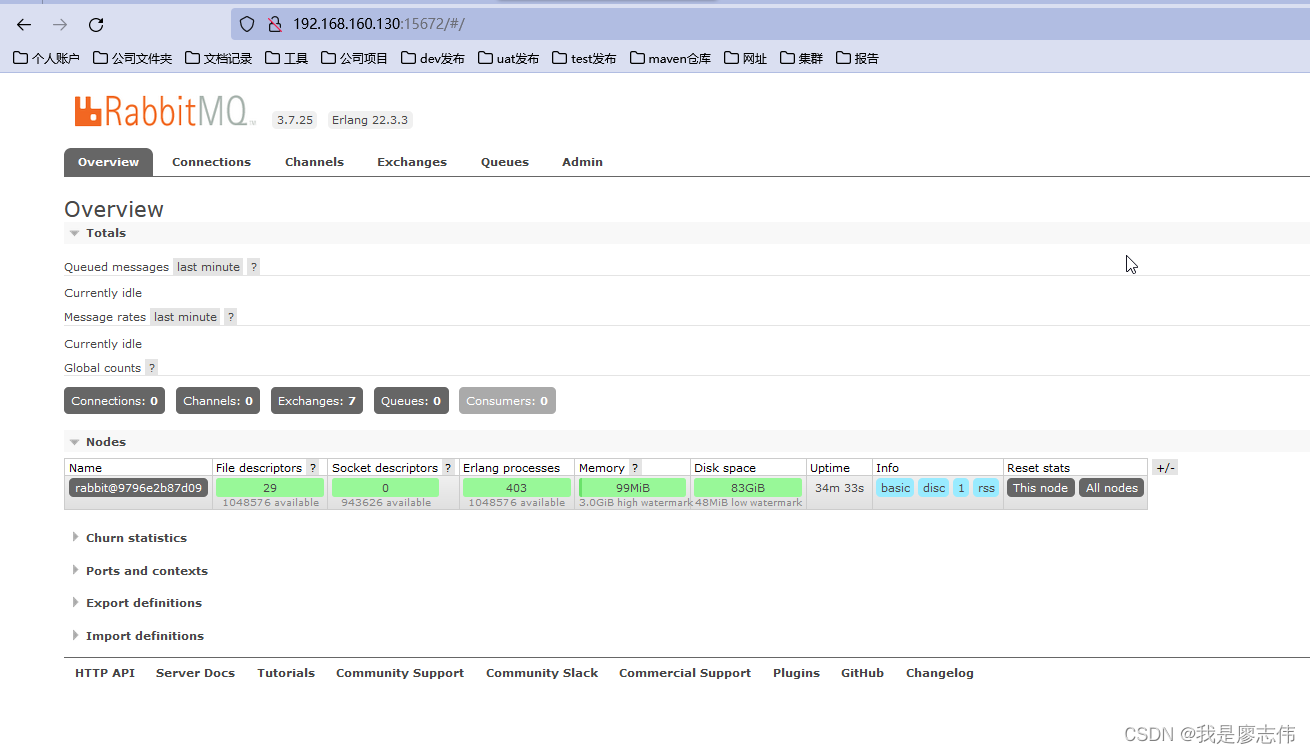Click the RabbitMQ logo
The height and width of the screenshot is (754, 1310).
[x=165, y=111]
